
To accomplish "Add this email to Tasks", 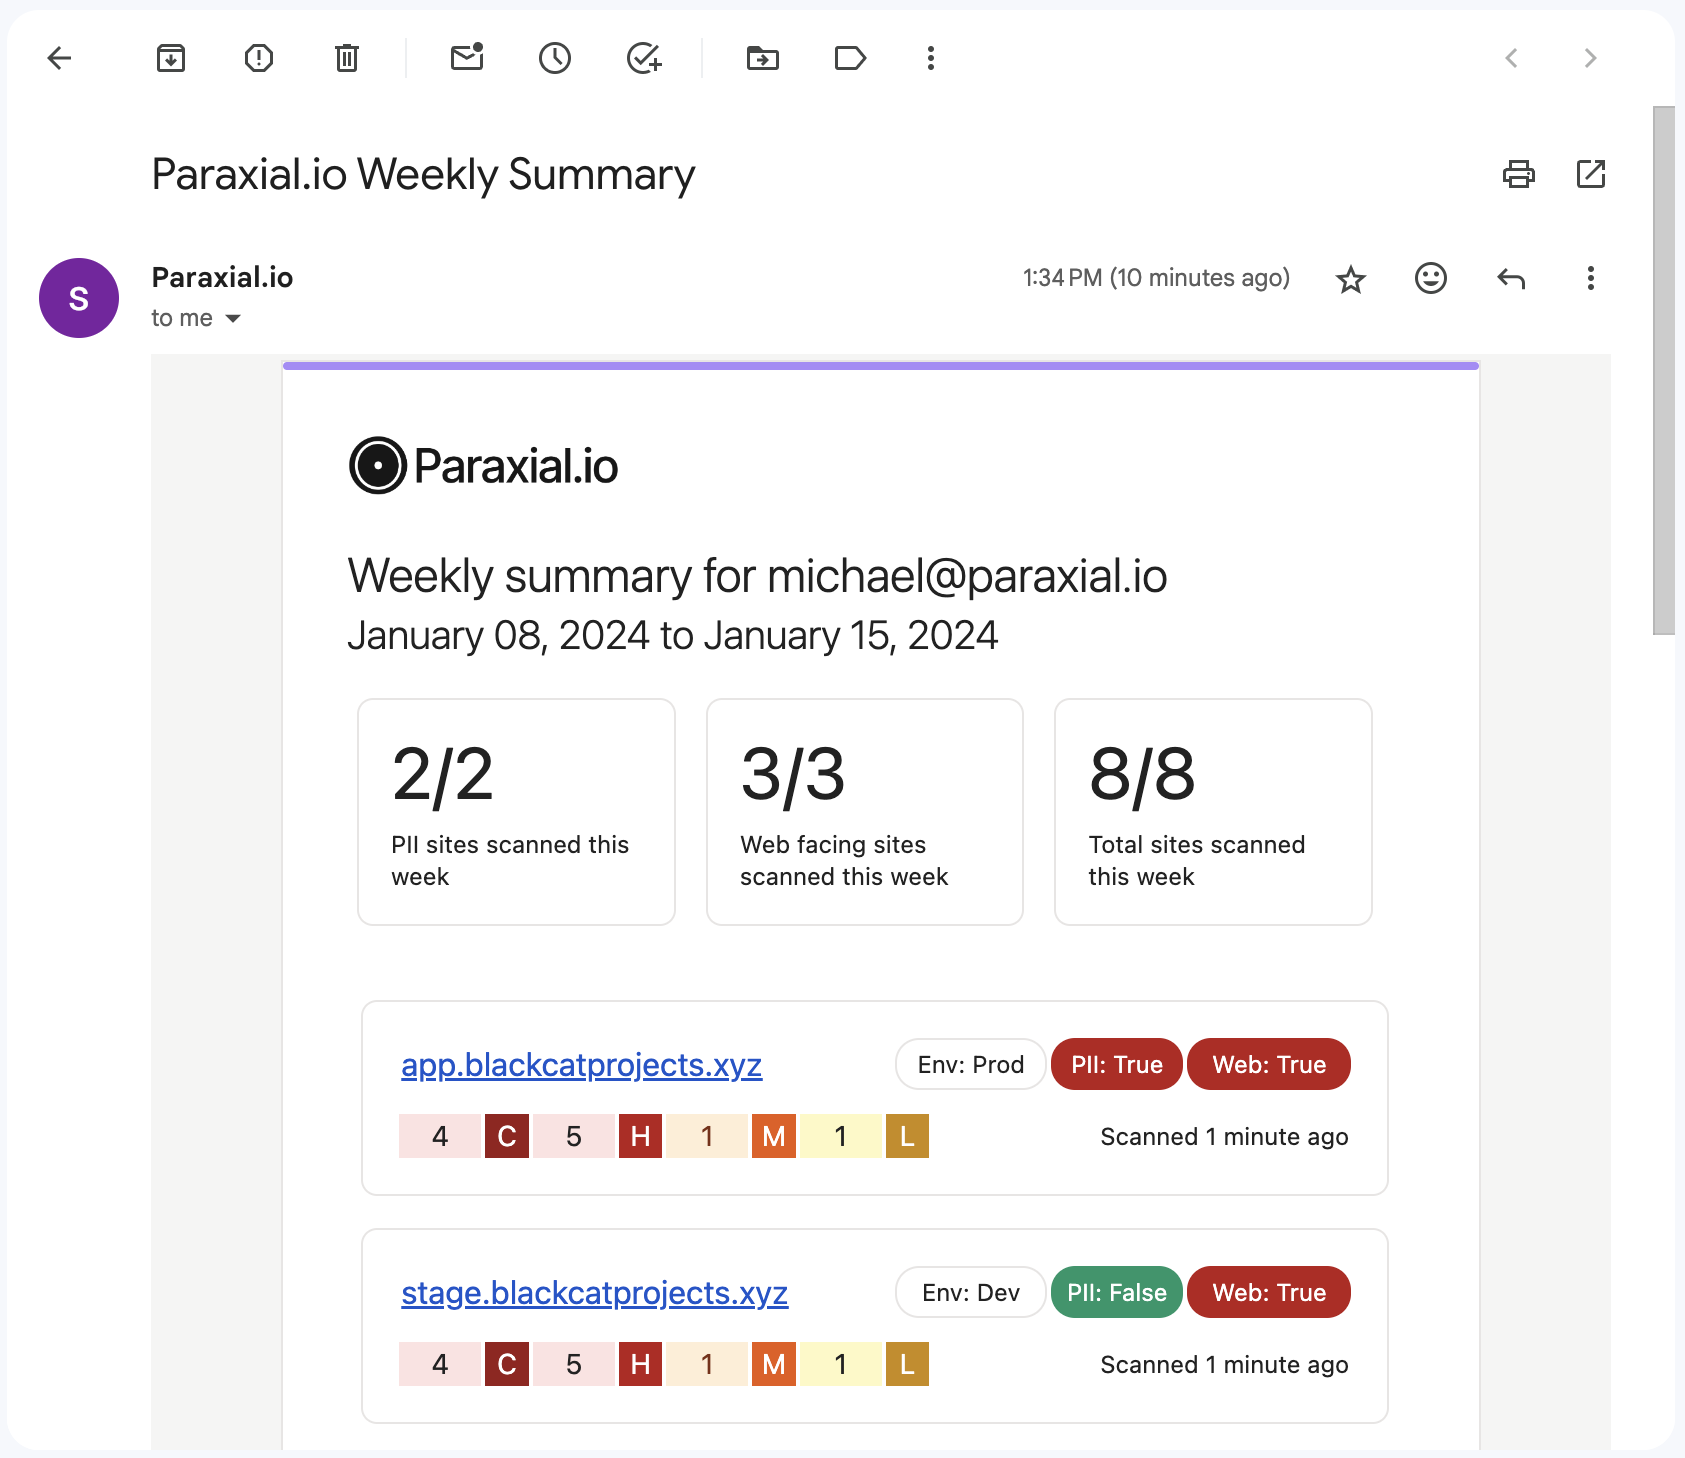I will point(644,58).
